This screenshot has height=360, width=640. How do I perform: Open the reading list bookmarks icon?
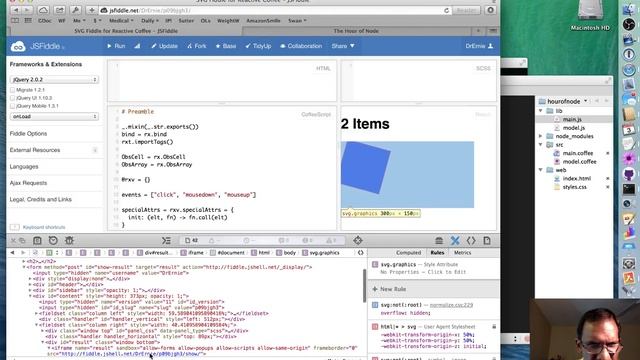(x=15, y=20)
